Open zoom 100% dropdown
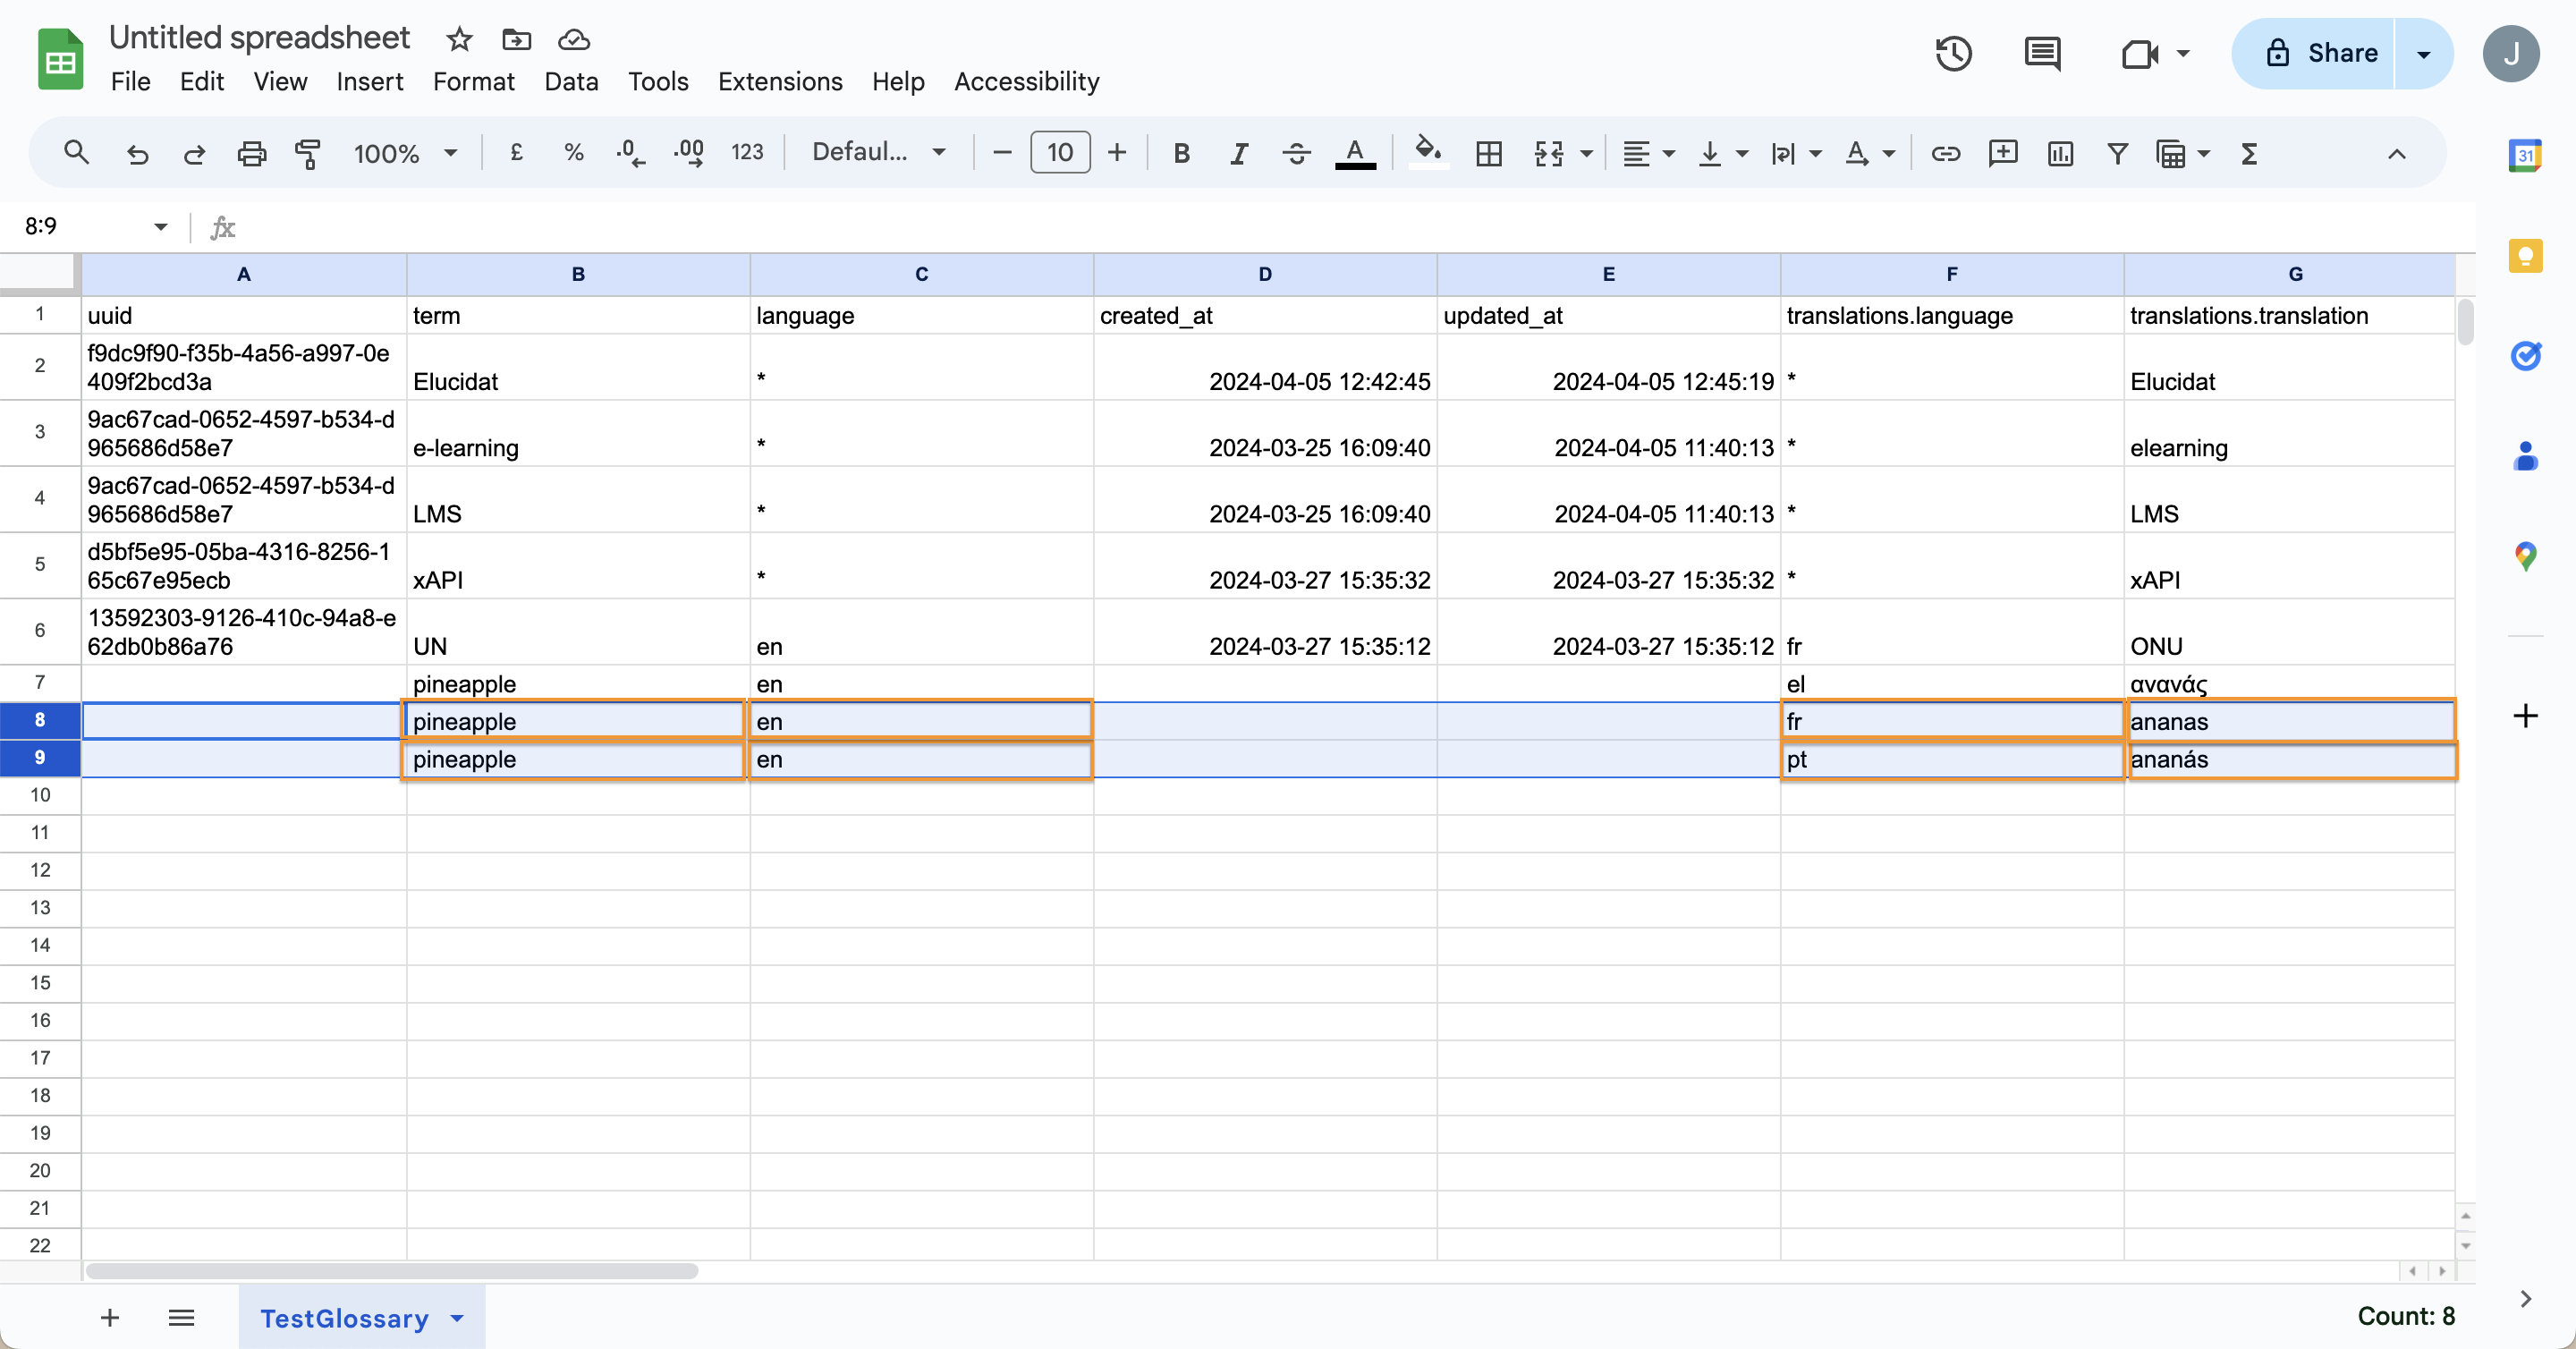Image resolution: width=2576 pixels, height=1349 pixels. (x=405, y=153)
